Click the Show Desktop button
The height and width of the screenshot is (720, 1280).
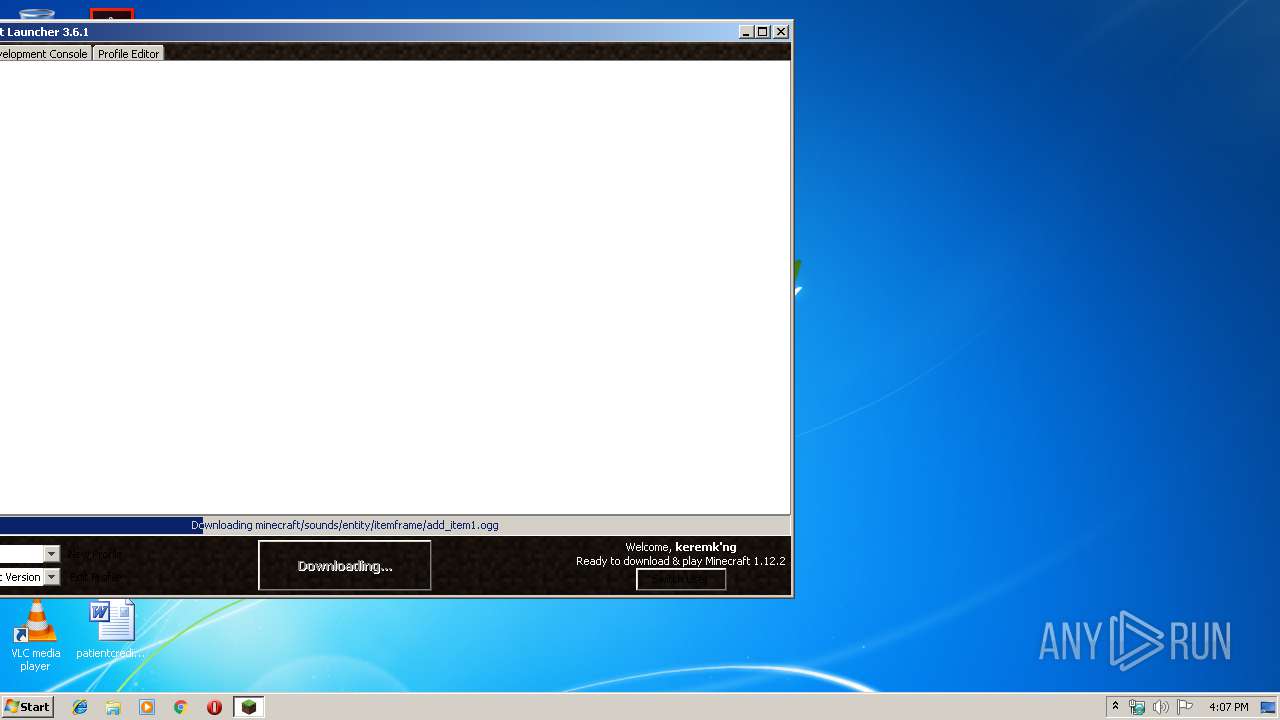[1268, 707]
